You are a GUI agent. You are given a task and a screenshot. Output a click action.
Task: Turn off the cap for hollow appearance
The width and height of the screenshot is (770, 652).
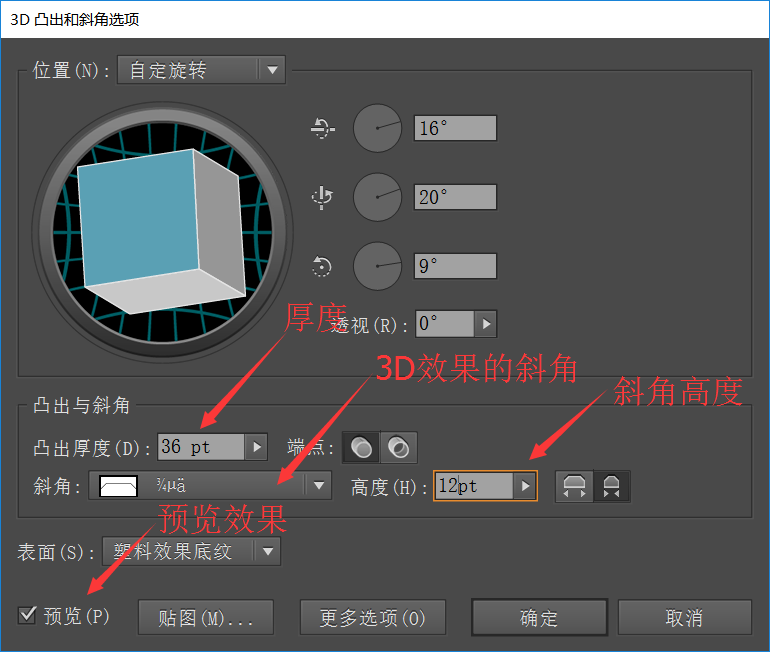coord(398,448)
